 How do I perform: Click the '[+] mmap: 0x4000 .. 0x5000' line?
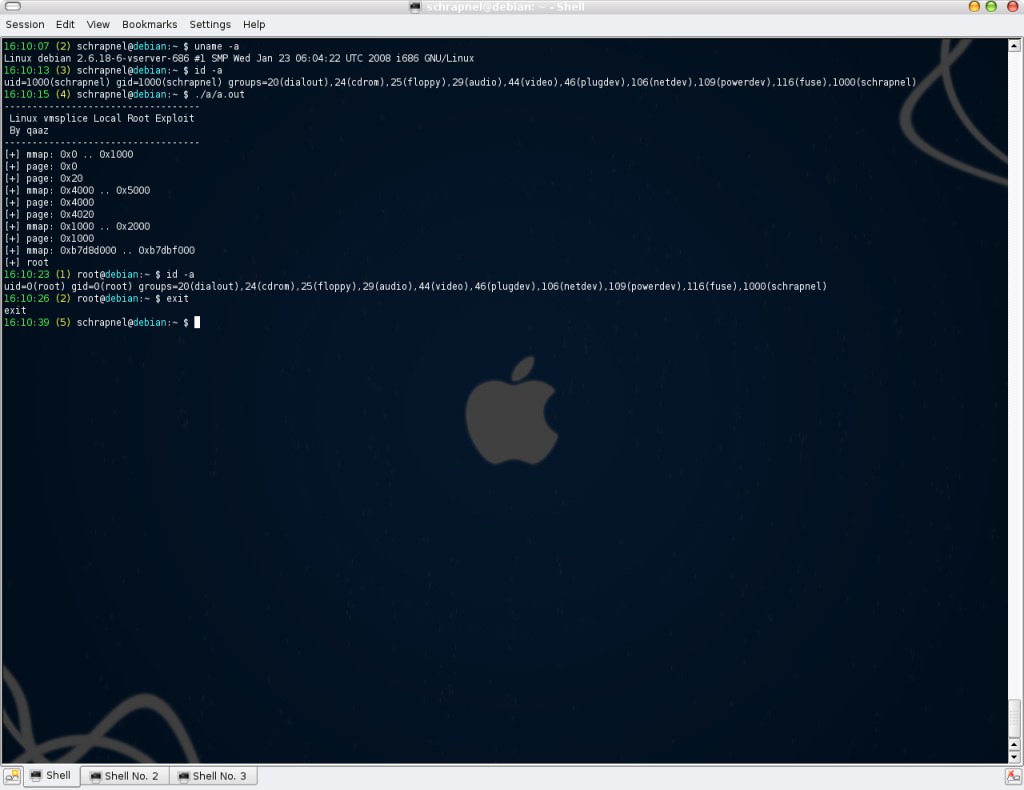pyautogui.click(x=77, y=190)
